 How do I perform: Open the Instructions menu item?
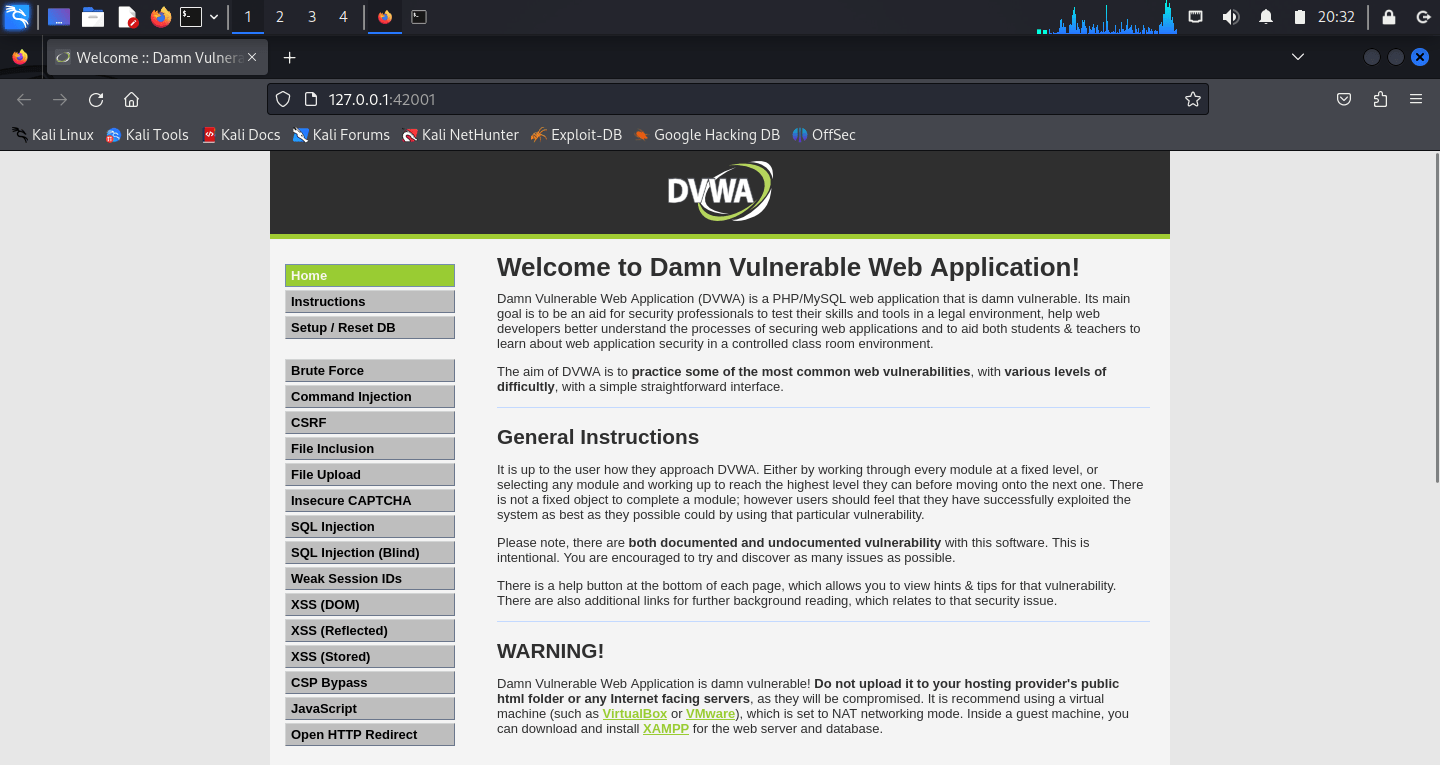click(370, 301)
